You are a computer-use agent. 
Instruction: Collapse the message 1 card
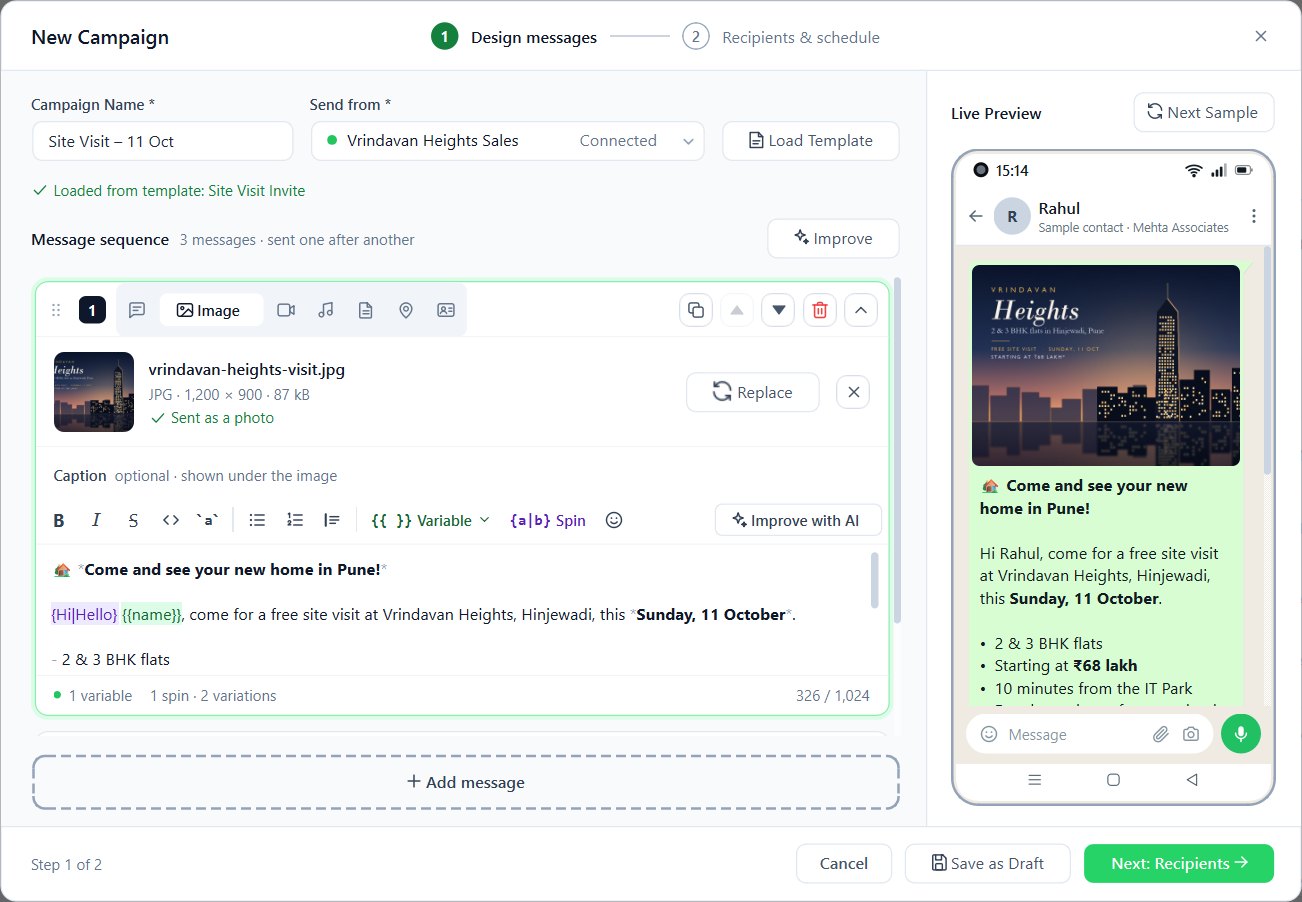click(861, 310)
